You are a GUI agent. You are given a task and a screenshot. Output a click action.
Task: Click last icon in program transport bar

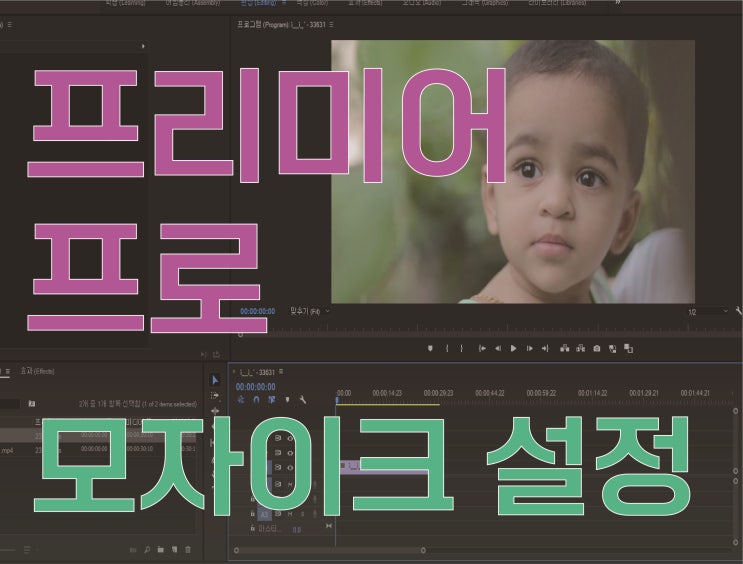tap(628, 348)
